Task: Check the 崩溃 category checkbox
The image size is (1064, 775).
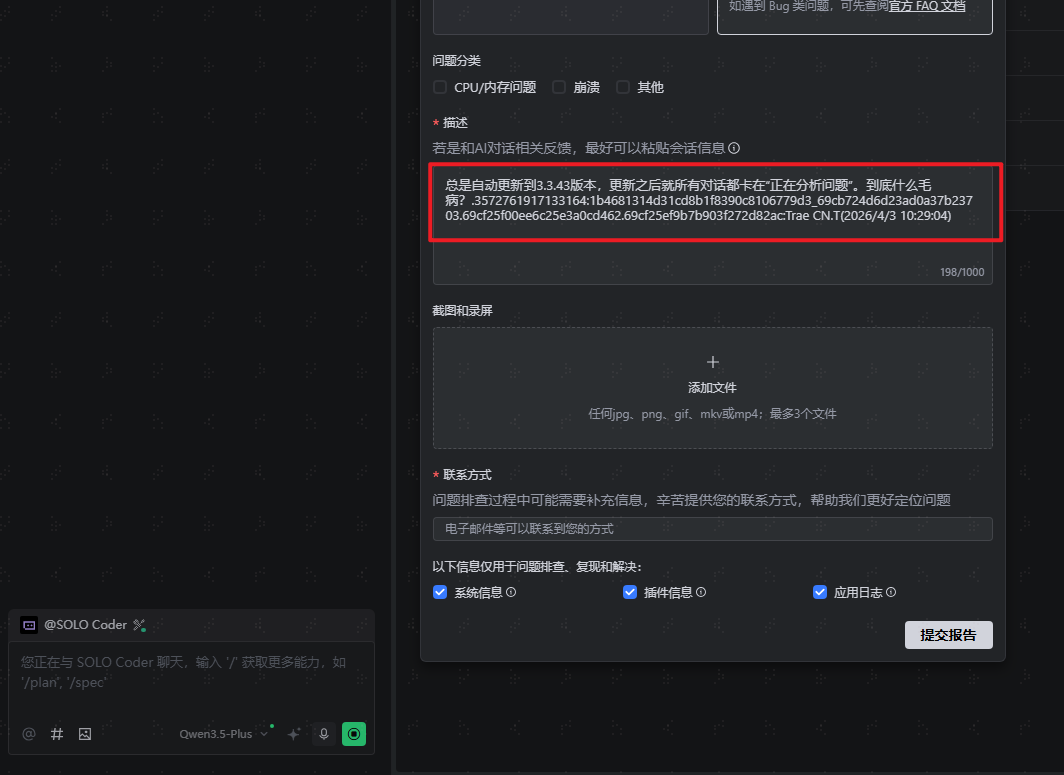Action: coord(559,87)
